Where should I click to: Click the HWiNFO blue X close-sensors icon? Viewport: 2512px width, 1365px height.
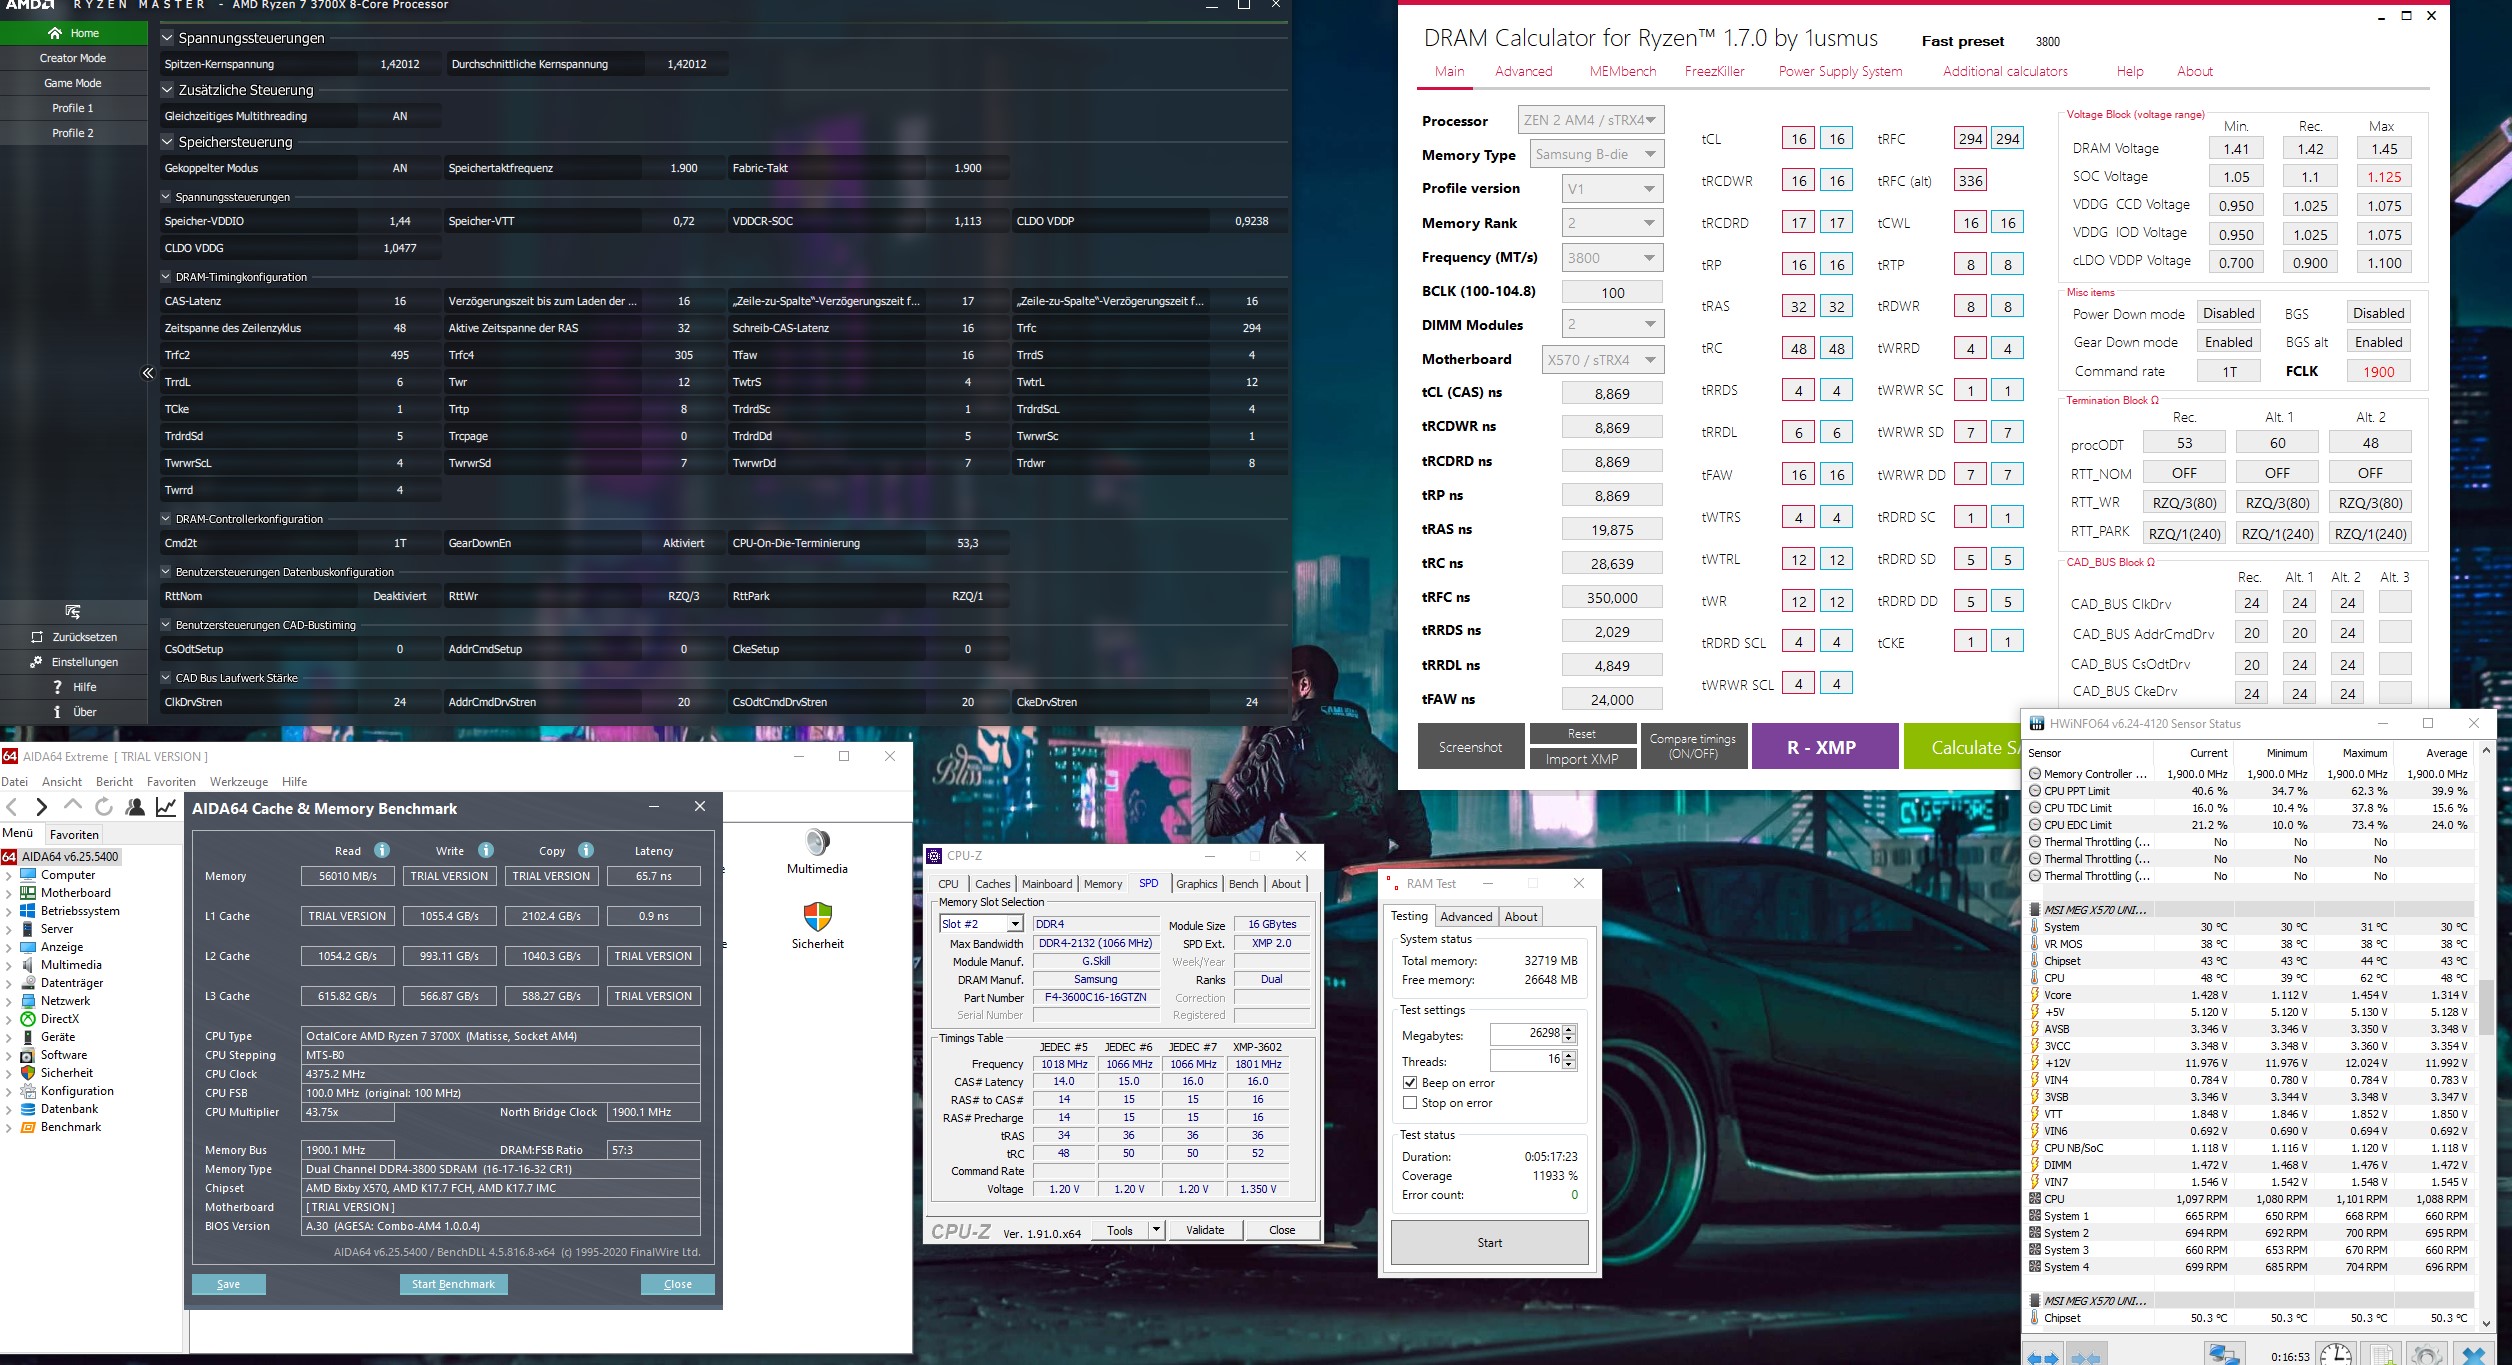click(2473, 1355)
